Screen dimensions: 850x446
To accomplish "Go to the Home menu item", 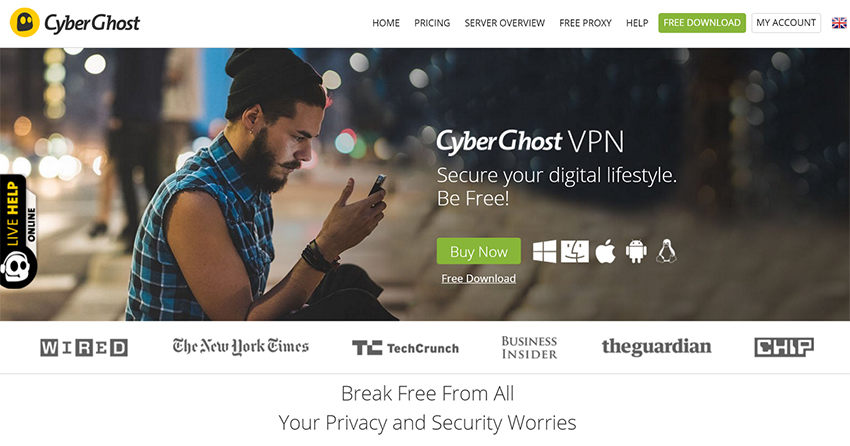I will pyautogui.click(x=386, y=23).
